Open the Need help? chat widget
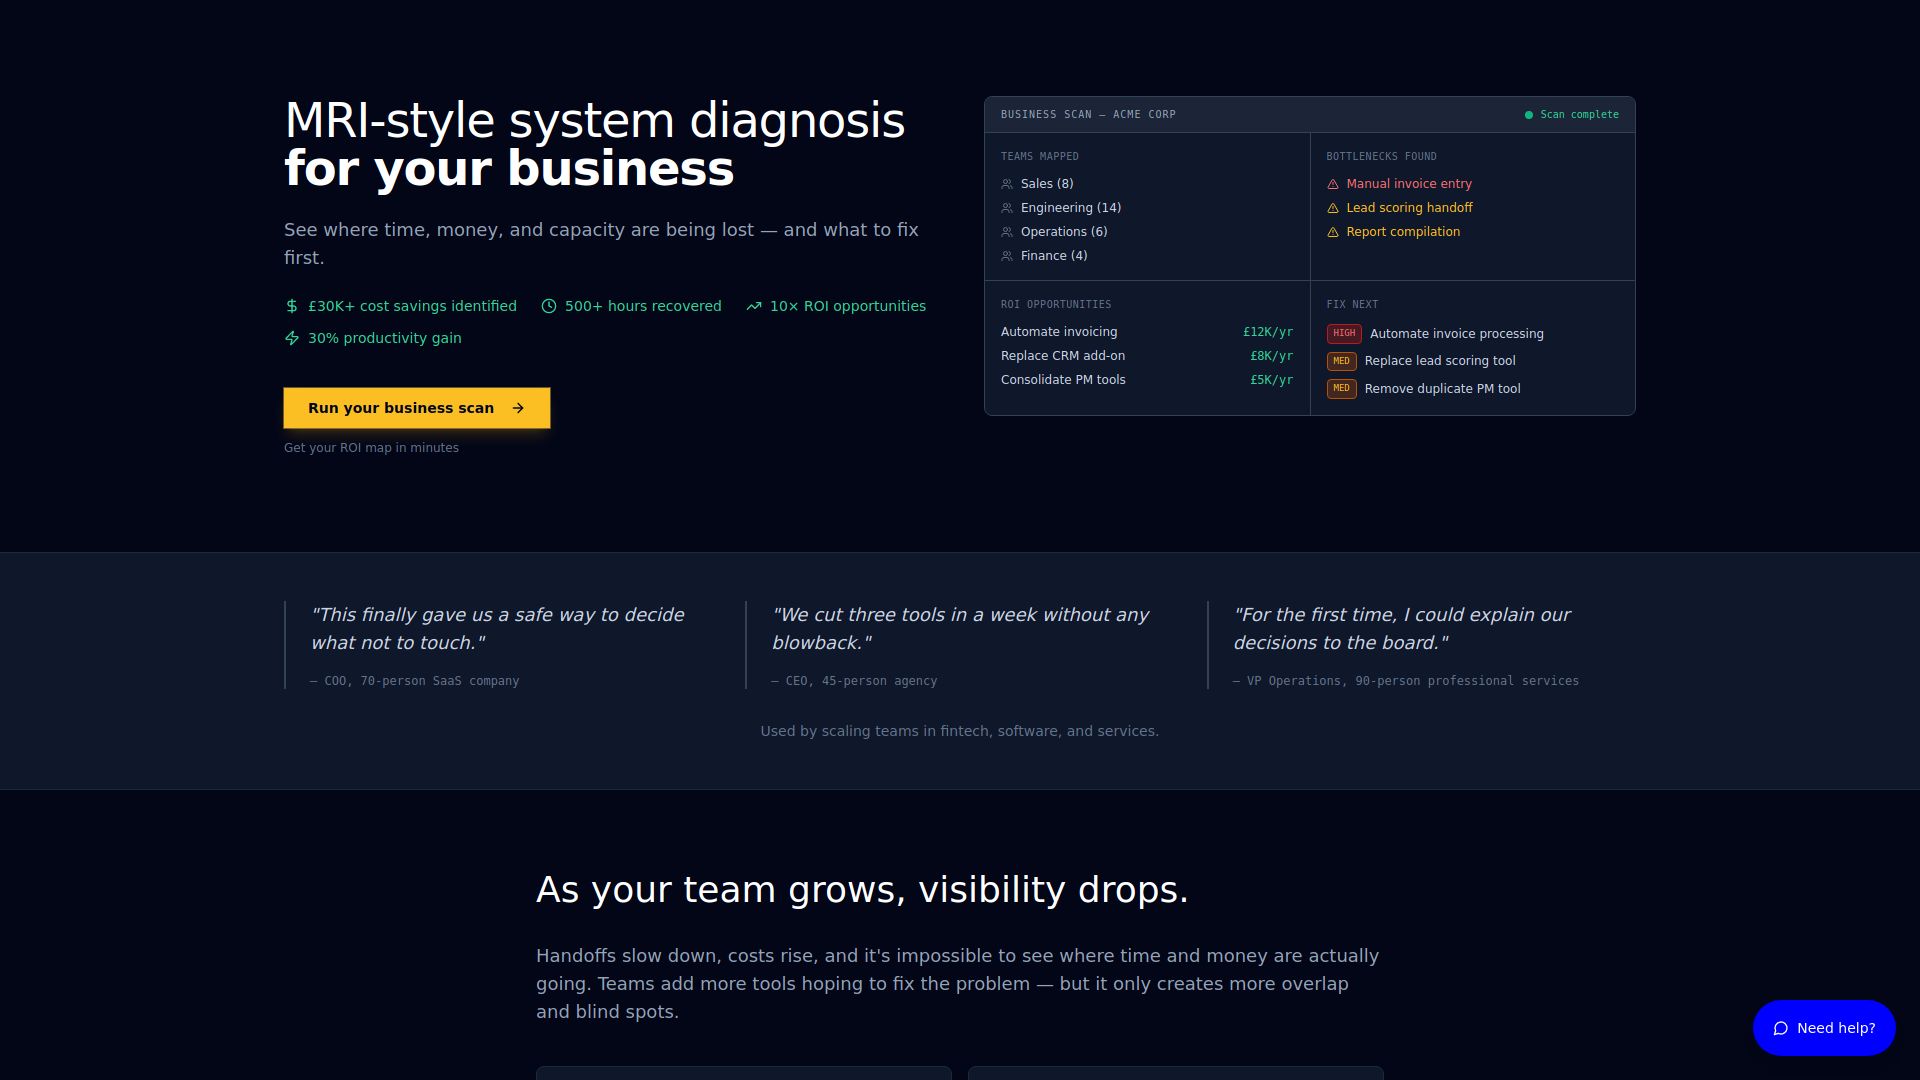1920x1080 pixels. (x=1824, y=1028)
